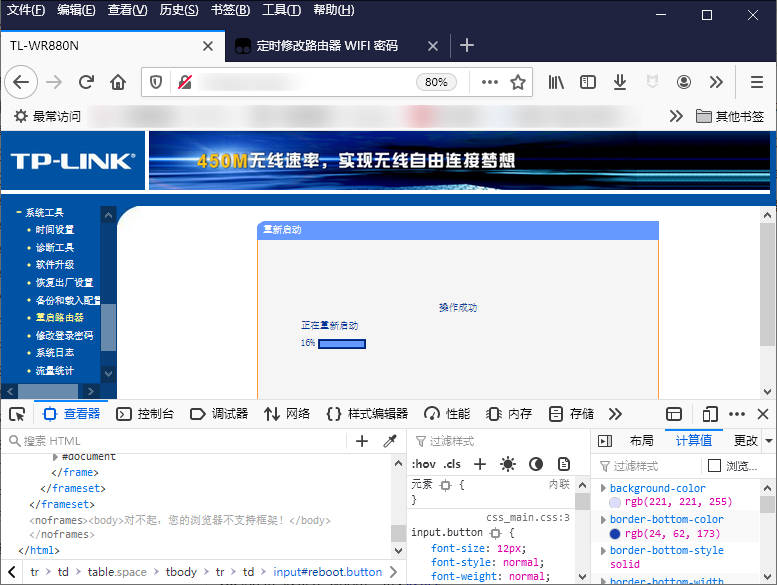This screenshot has width=777, height=585.
Task: Click the insecure connection lock icon
Action: pos(185,82)
